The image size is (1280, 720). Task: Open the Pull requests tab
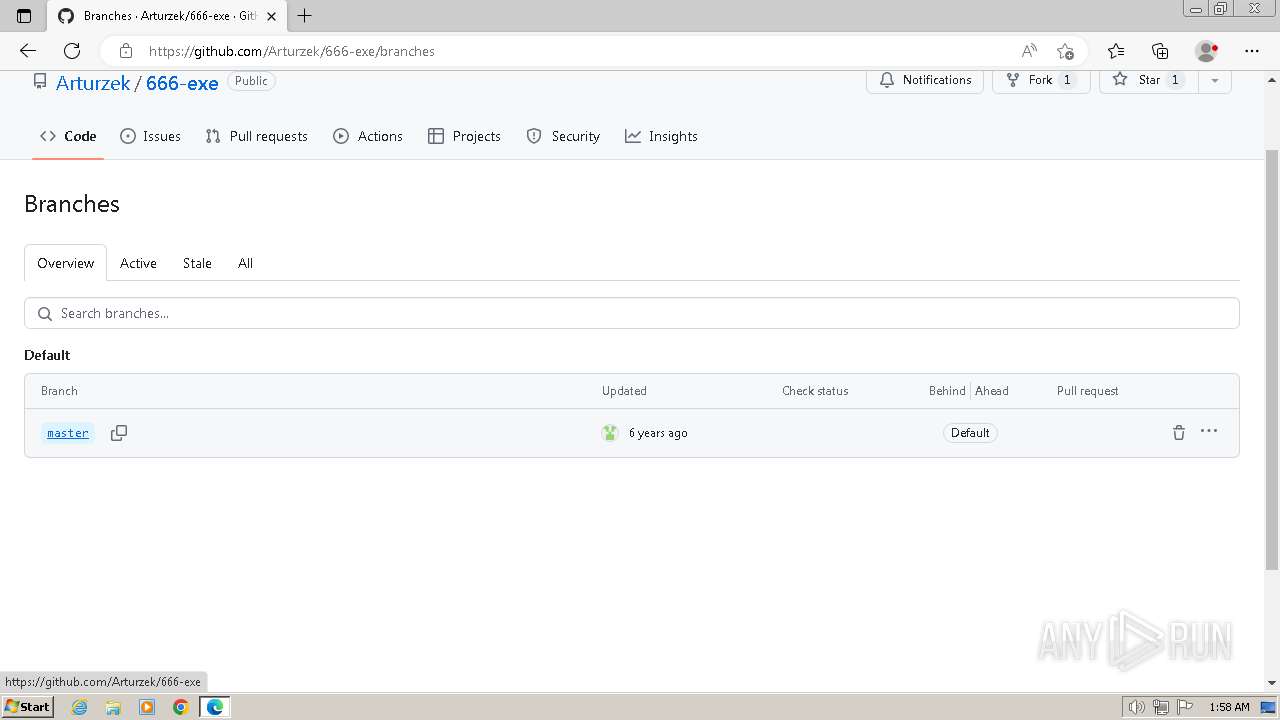tap(256, 136)
